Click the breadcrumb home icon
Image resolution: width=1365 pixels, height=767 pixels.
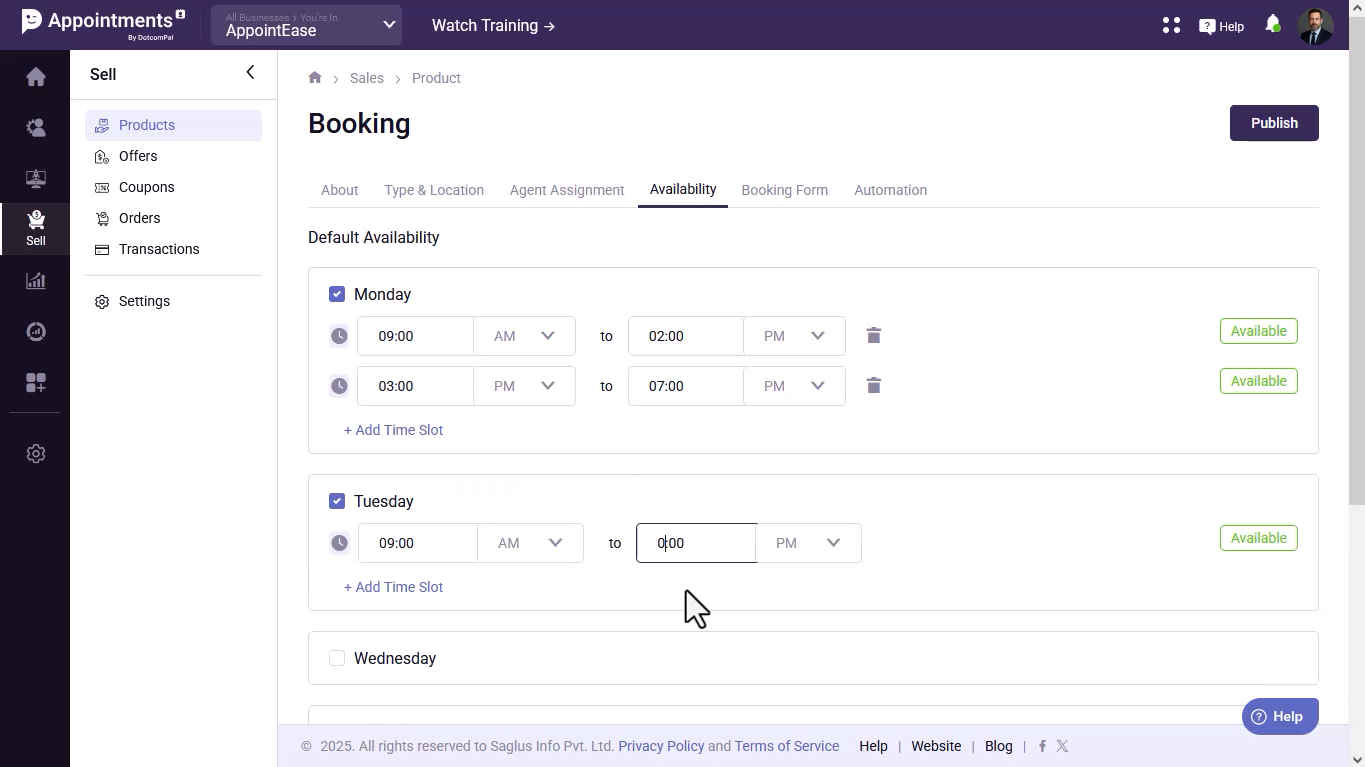pos(315,78)
